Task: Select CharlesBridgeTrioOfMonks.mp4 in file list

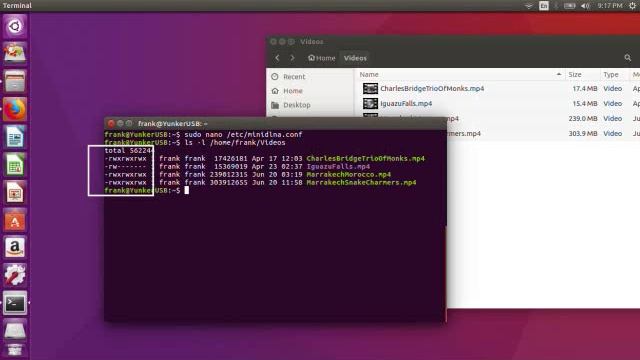Action: pyautogui.click(x=432, y=89)
